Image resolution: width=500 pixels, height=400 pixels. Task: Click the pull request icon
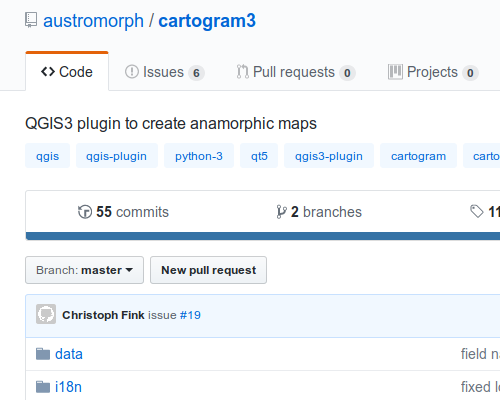[x=243, y=72]
